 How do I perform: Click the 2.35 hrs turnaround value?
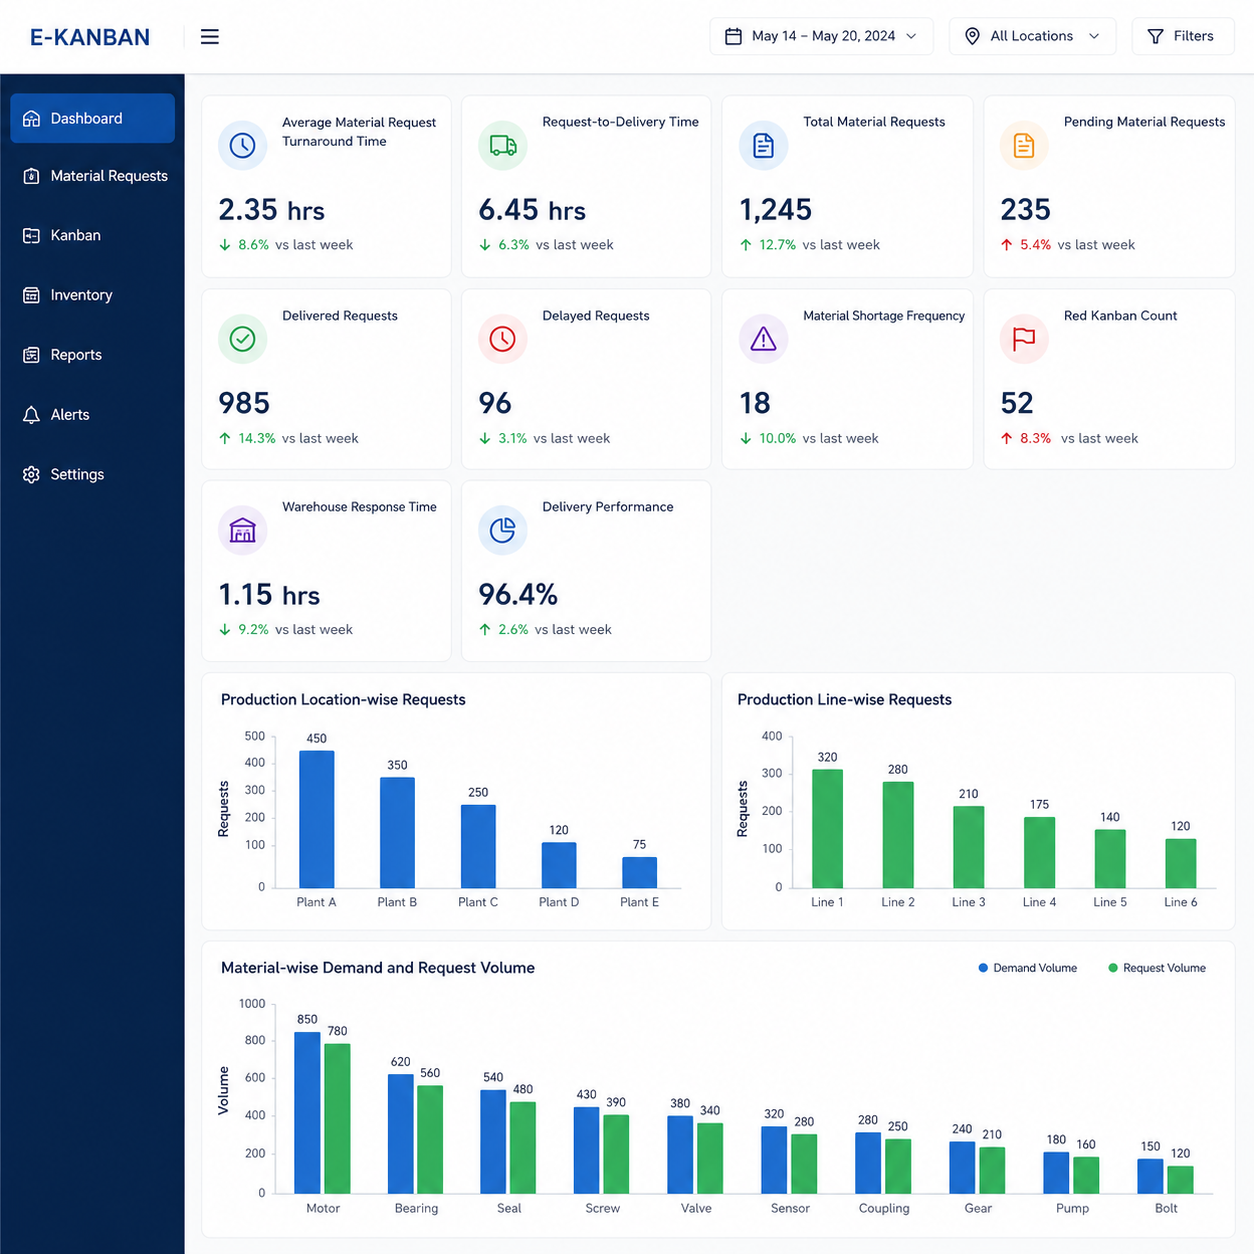272,210
